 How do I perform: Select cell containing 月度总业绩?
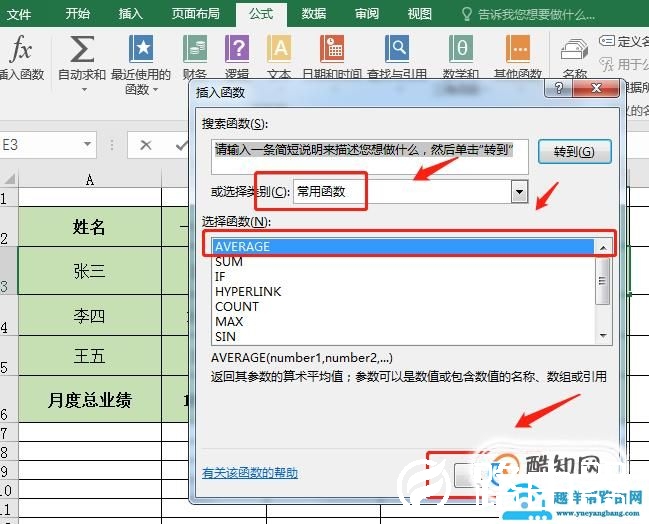(89, 399)
